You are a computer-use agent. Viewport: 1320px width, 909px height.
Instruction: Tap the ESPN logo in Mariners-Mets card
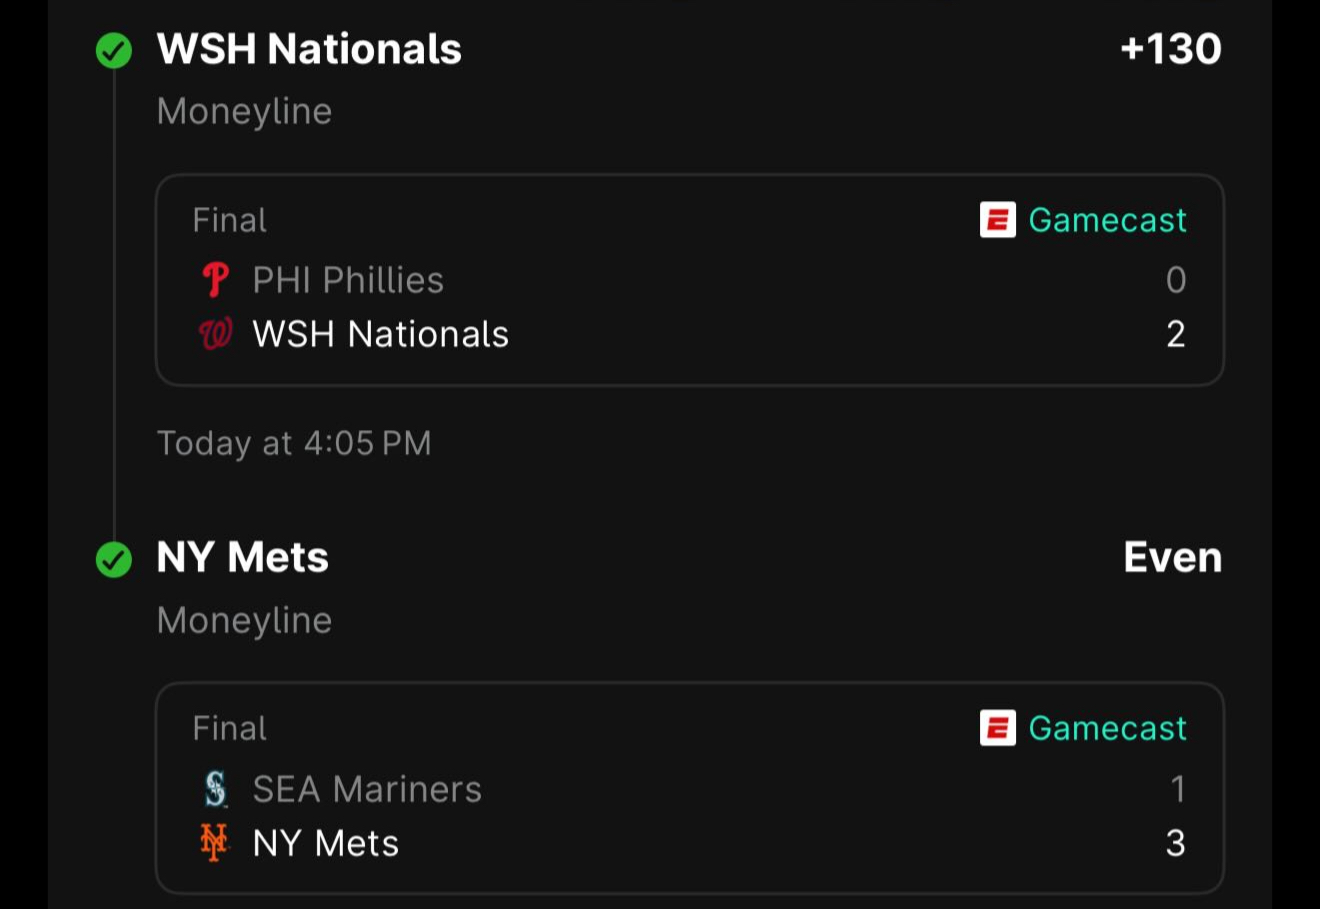[997, 728]
